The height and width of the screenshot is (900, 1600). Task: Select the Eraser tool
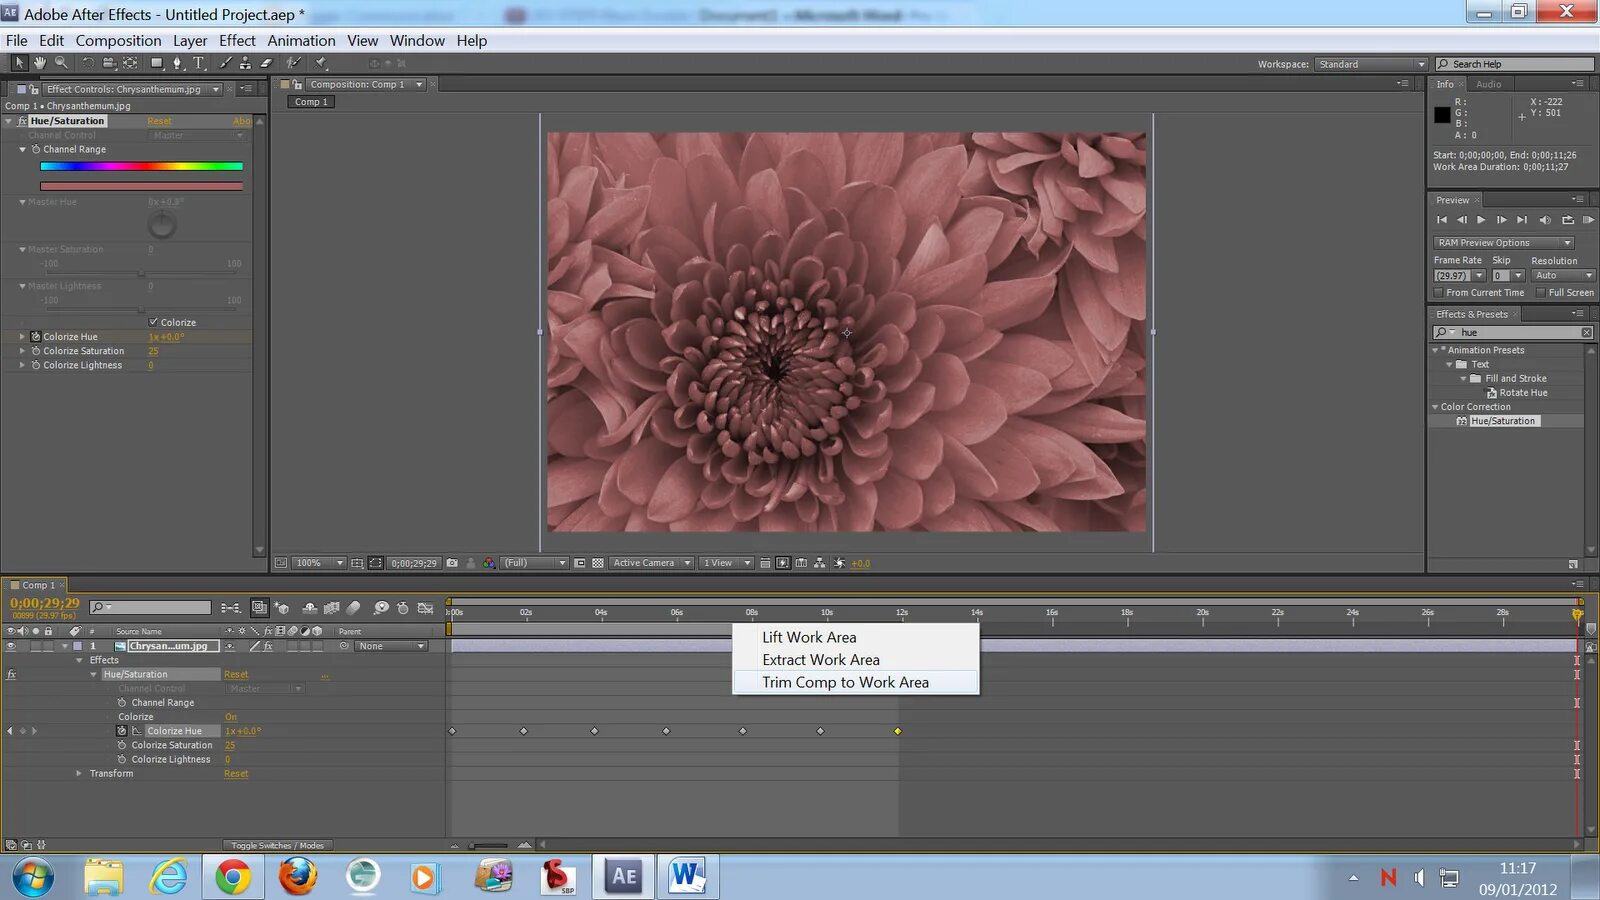point(266,63)
